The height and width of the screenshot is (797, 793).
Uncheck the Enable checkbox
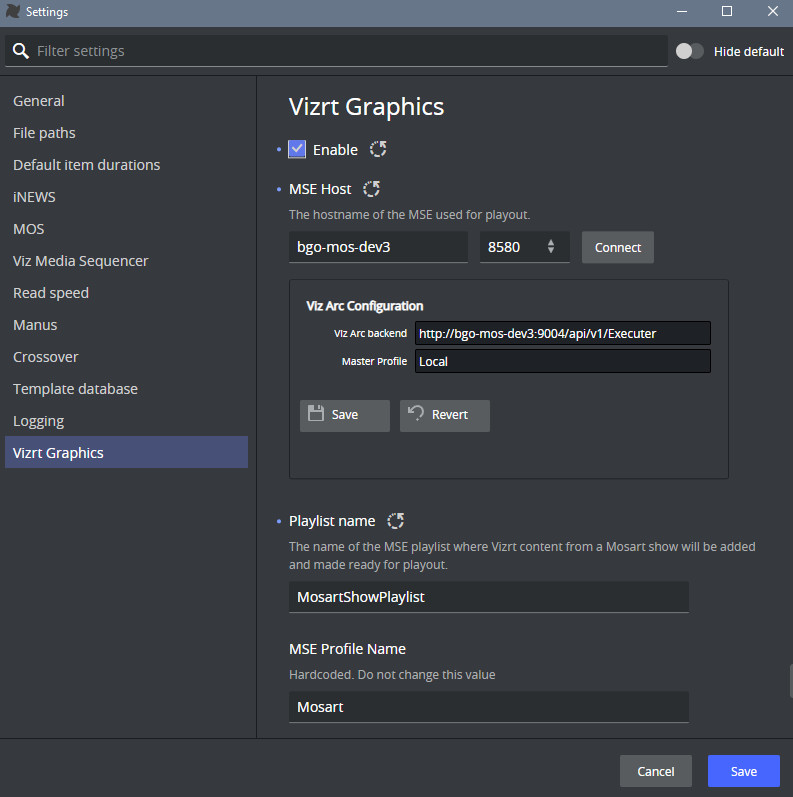pos(297,149)
